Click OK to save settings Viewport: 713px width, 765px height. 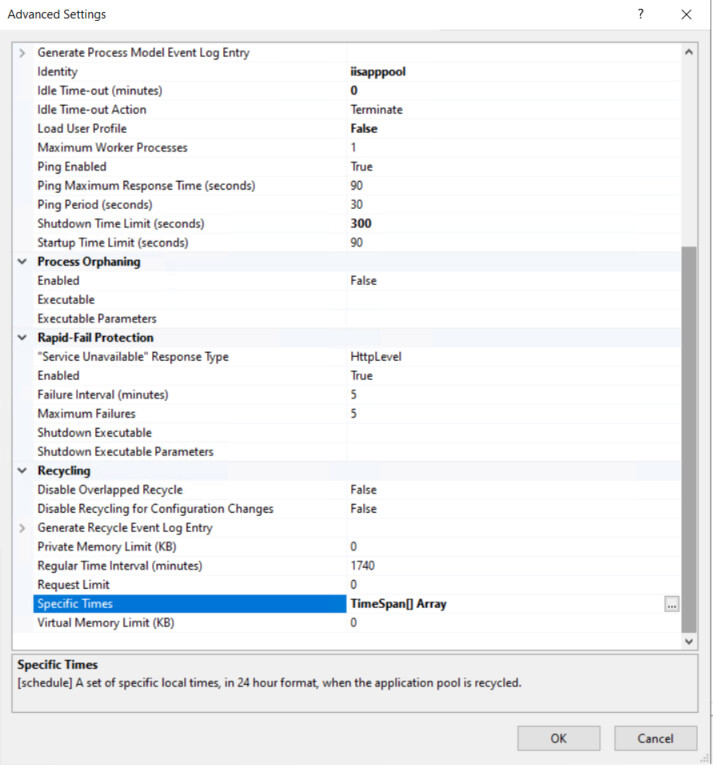(558, 738)
